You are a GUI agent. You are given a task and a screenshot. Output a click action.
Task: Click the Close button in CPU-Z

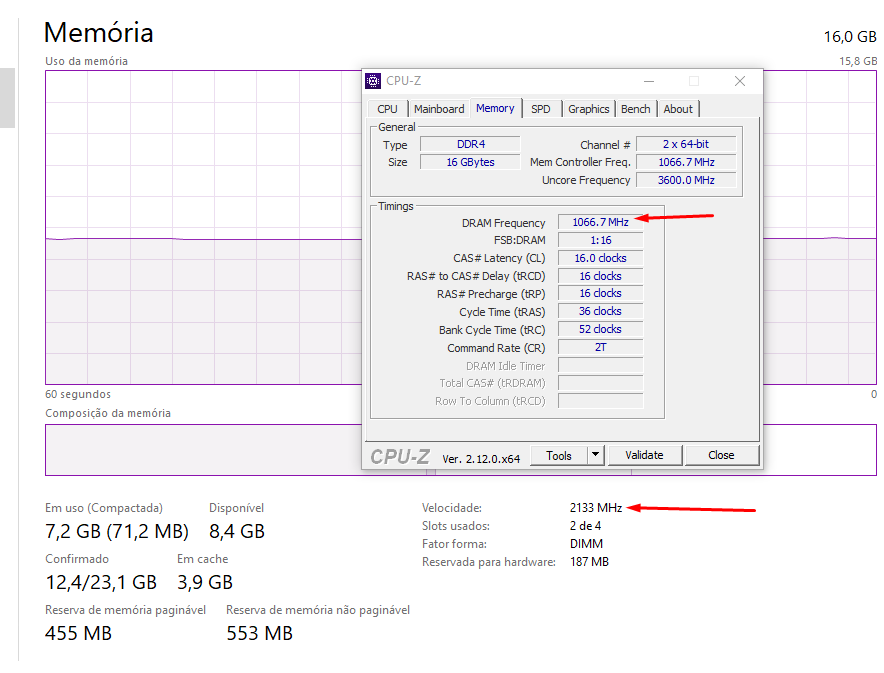(721, 455)
